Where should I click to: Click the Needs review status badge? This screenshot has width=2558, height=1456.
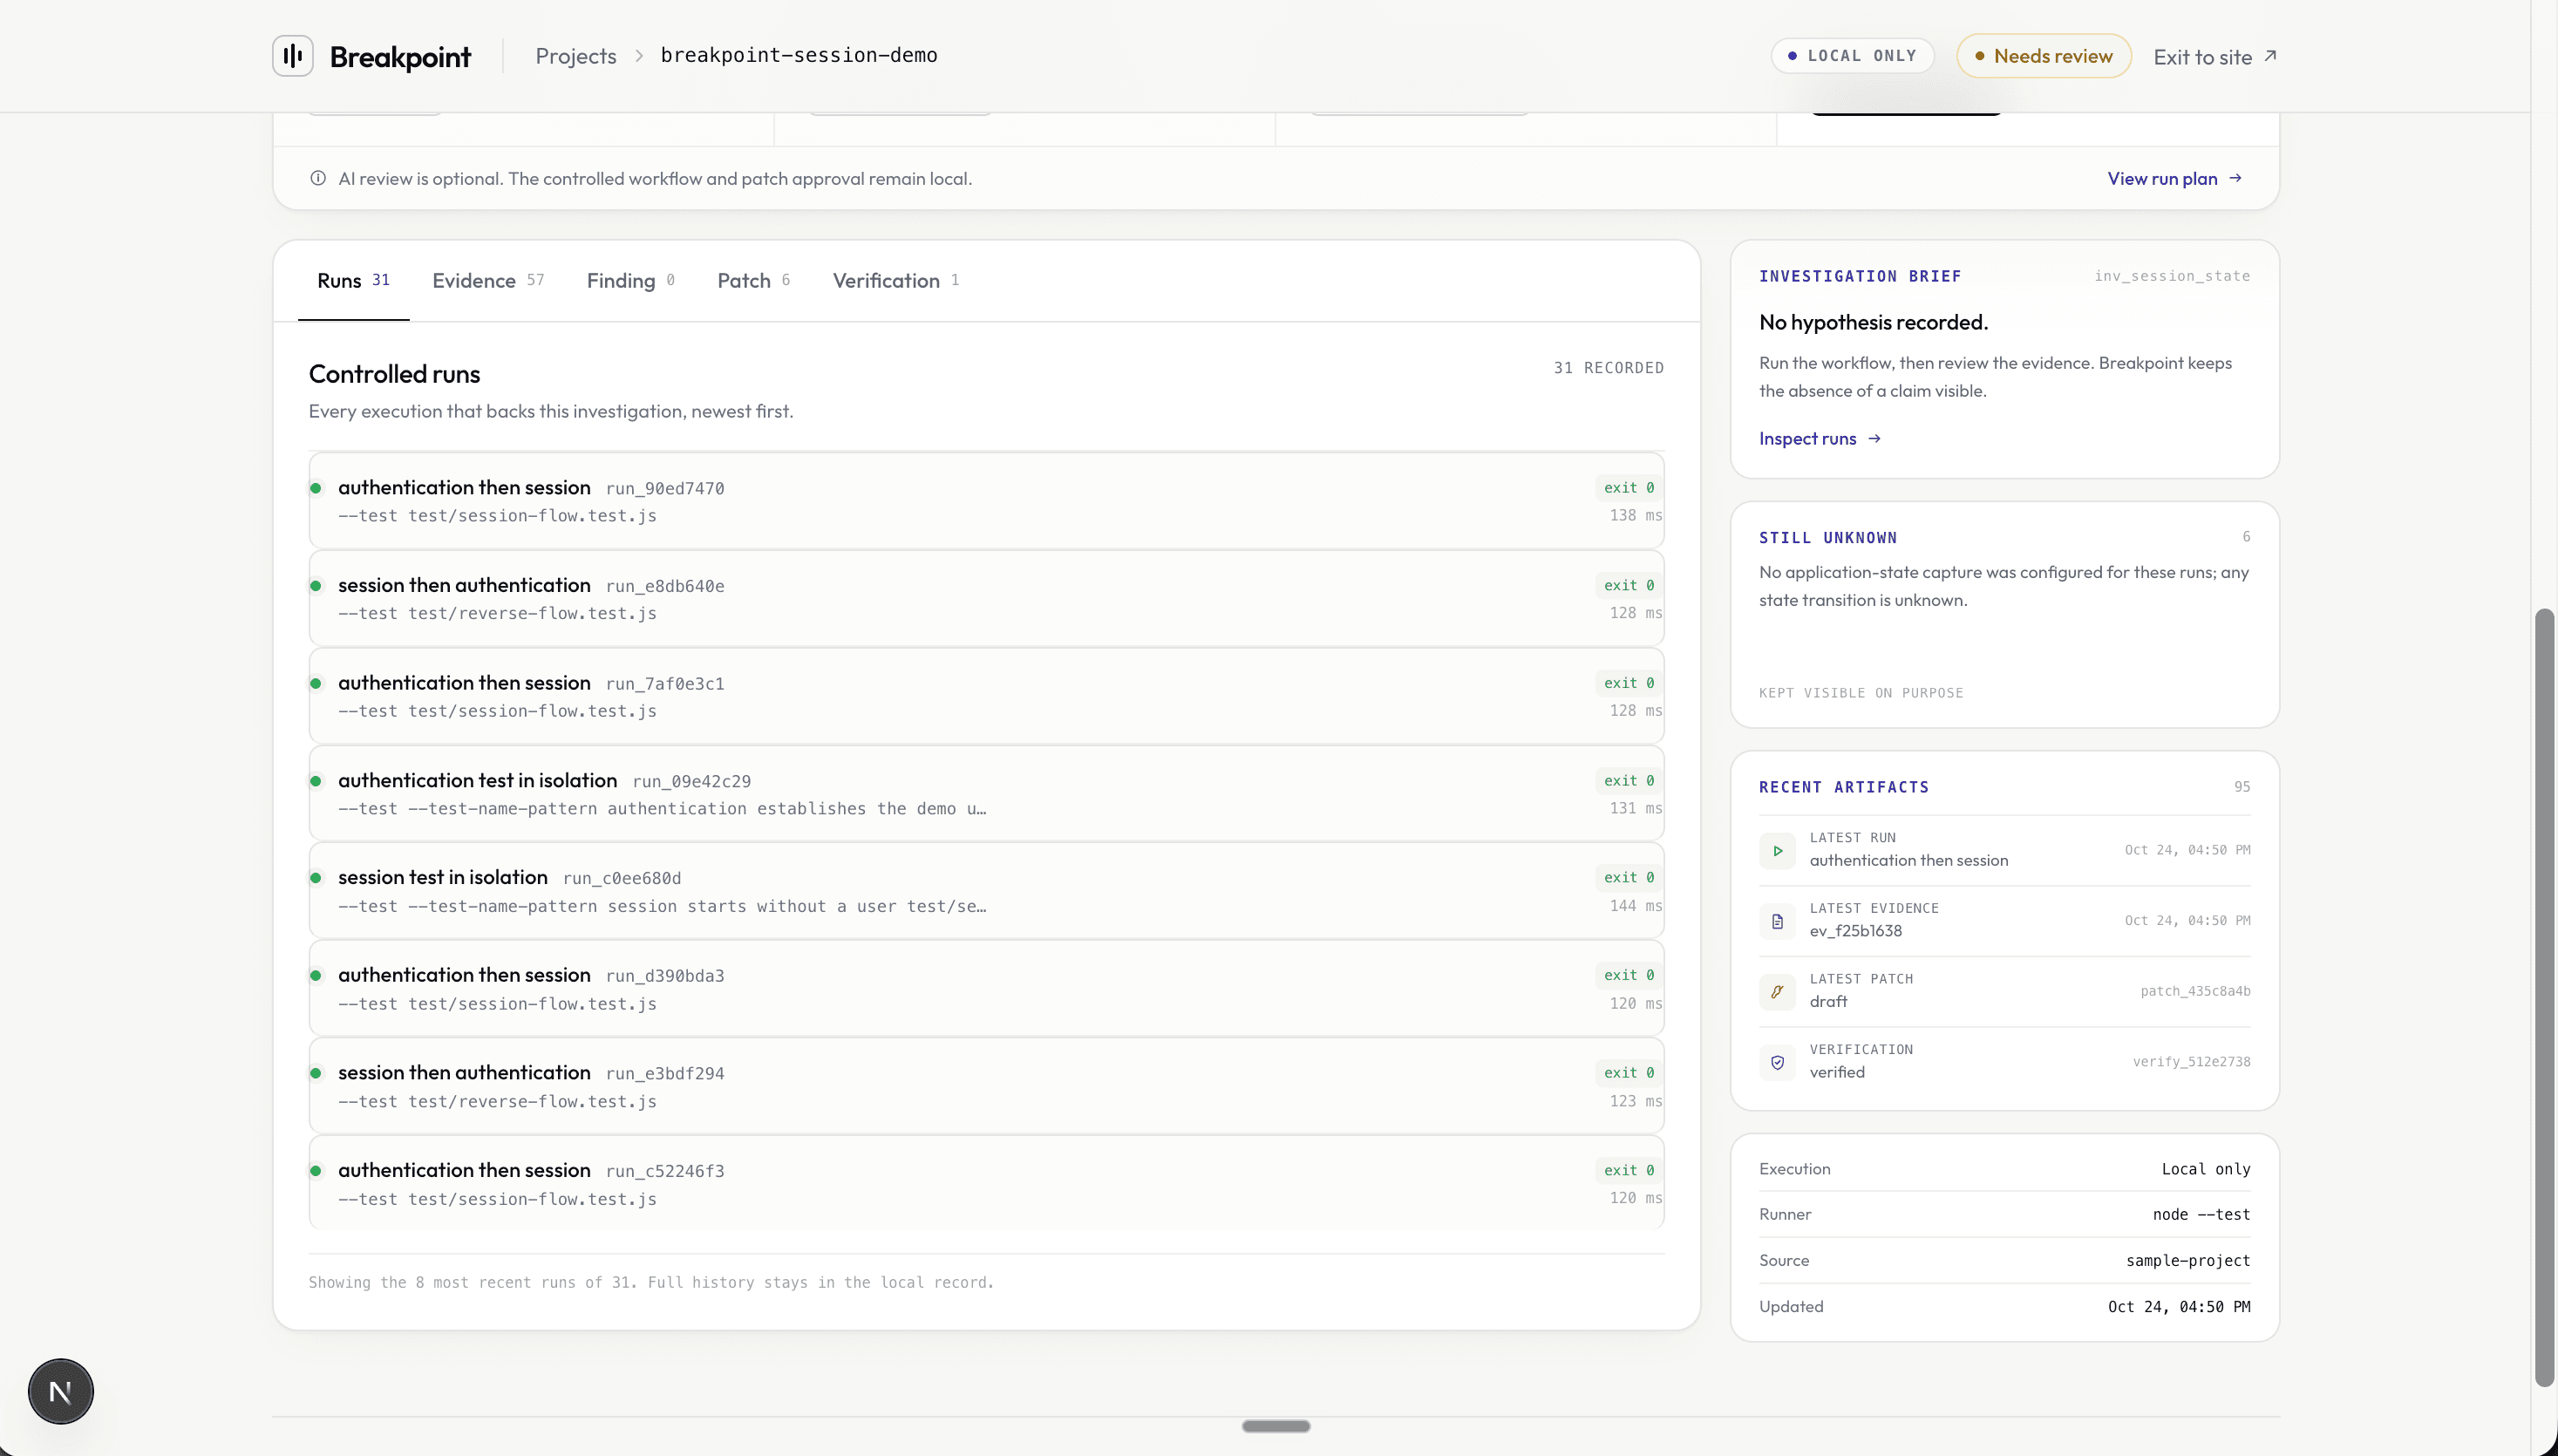[2043, 56]
